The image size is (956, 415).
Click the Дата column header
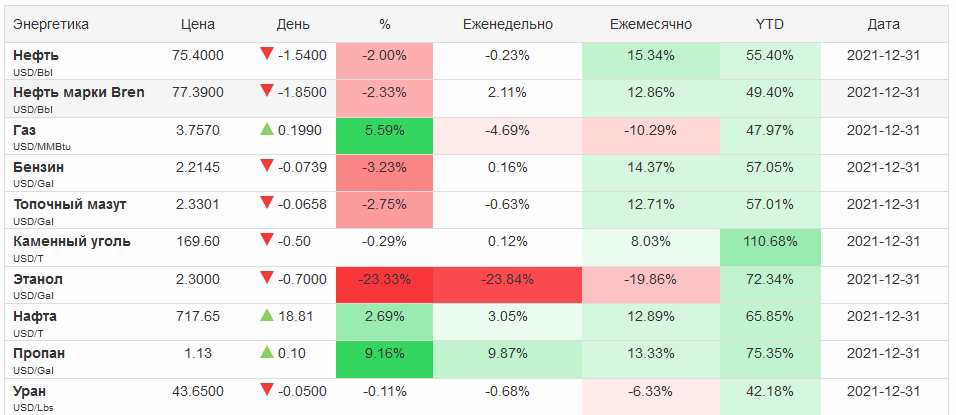[x=883, y=24]
